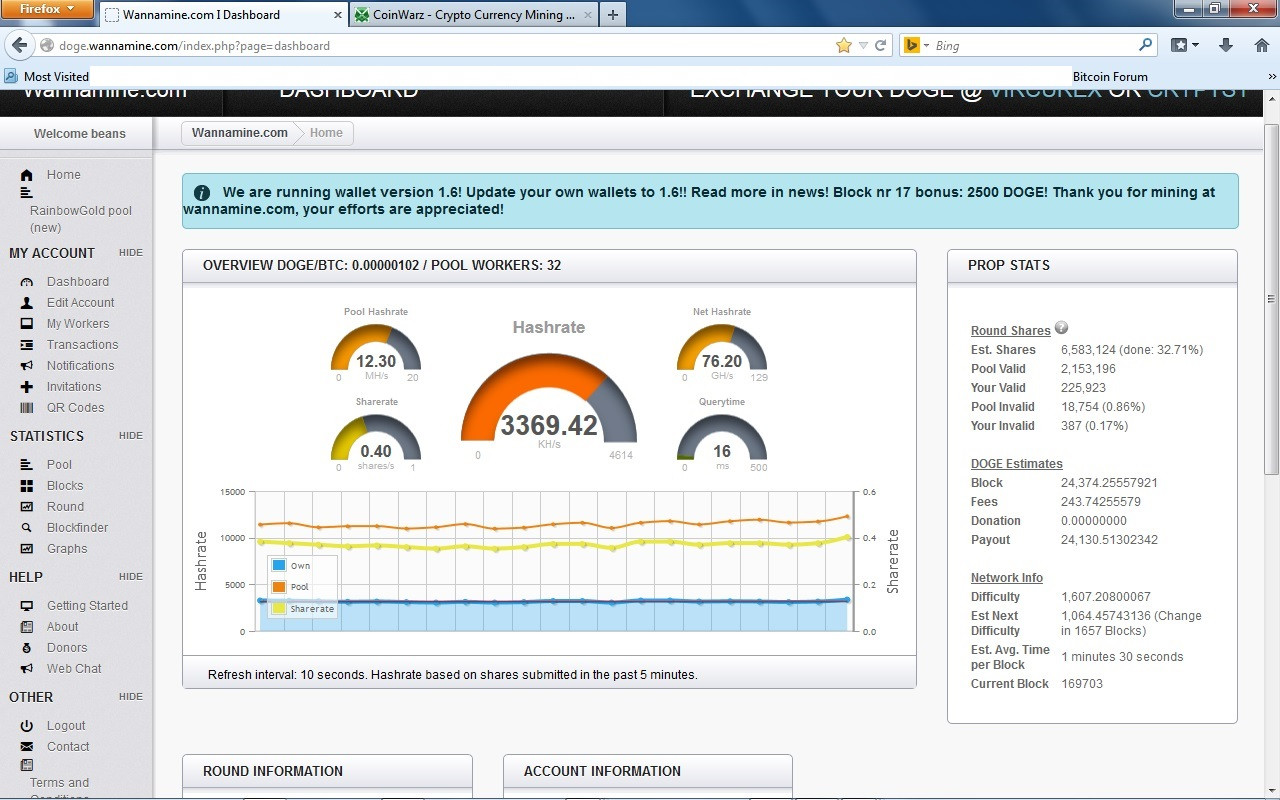Click the Invitations plus icon

click(26, 387)
